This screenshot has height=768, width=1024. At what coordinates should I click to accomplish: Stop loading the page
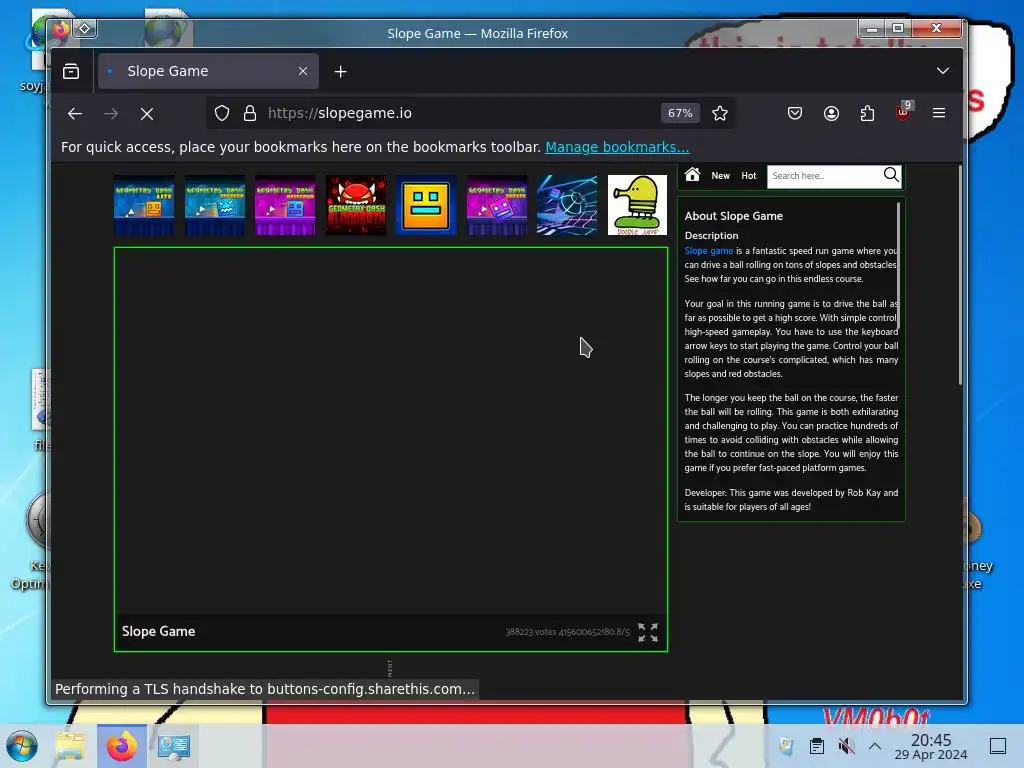pos(147,114)
